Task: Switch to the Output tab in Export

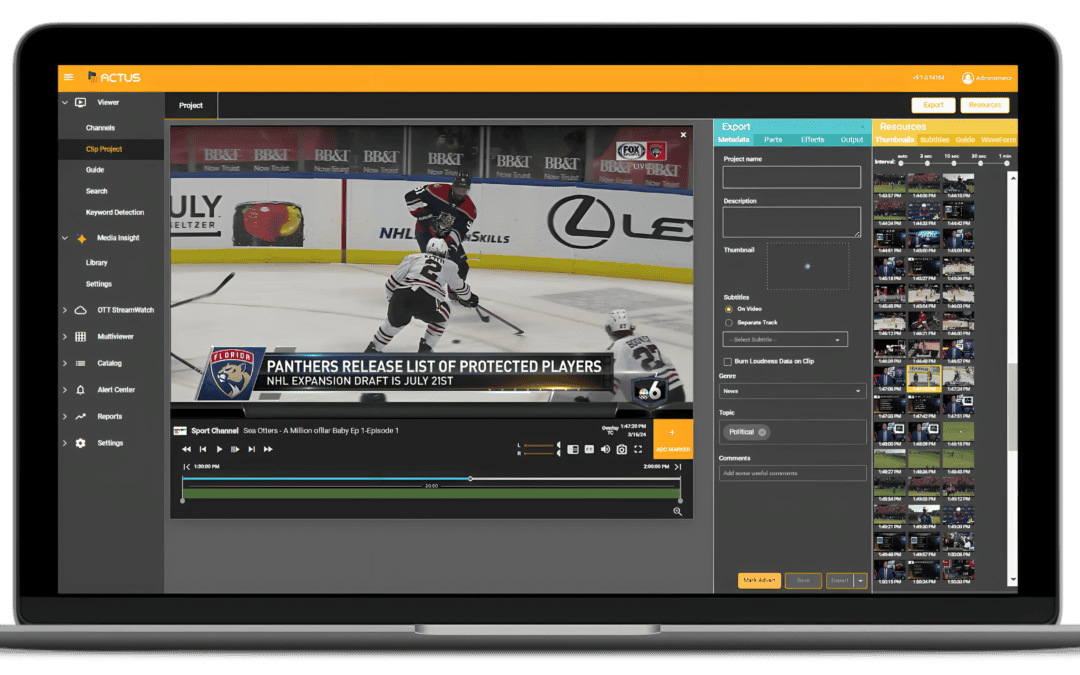Action: coord(851,140)
